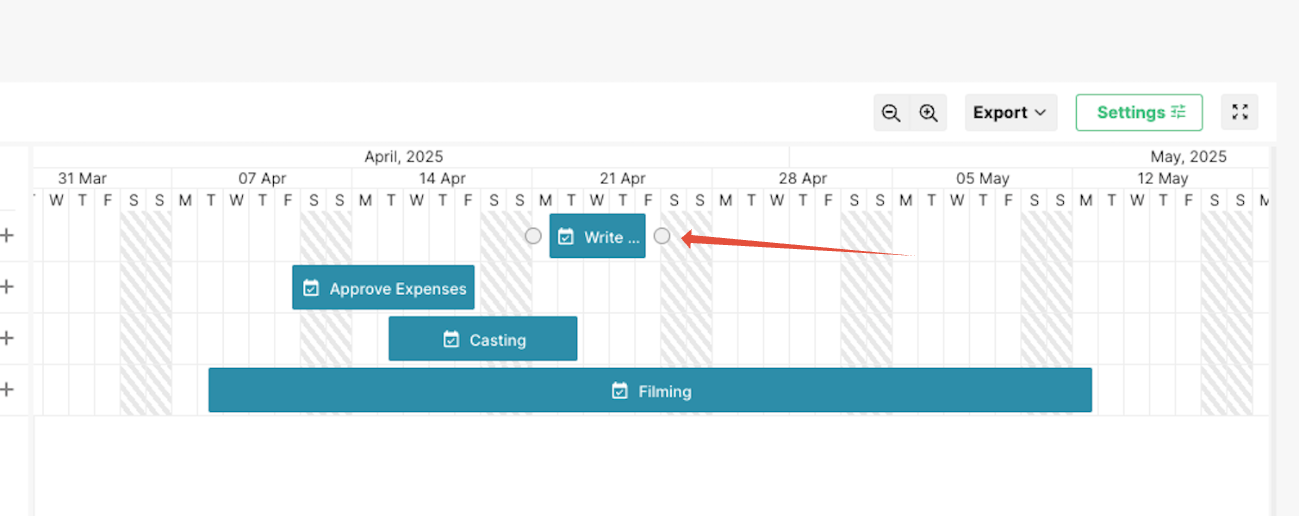
Task: Zoom out the Gantt timeline
Action: pyautogui.click(x=891, y=113)
